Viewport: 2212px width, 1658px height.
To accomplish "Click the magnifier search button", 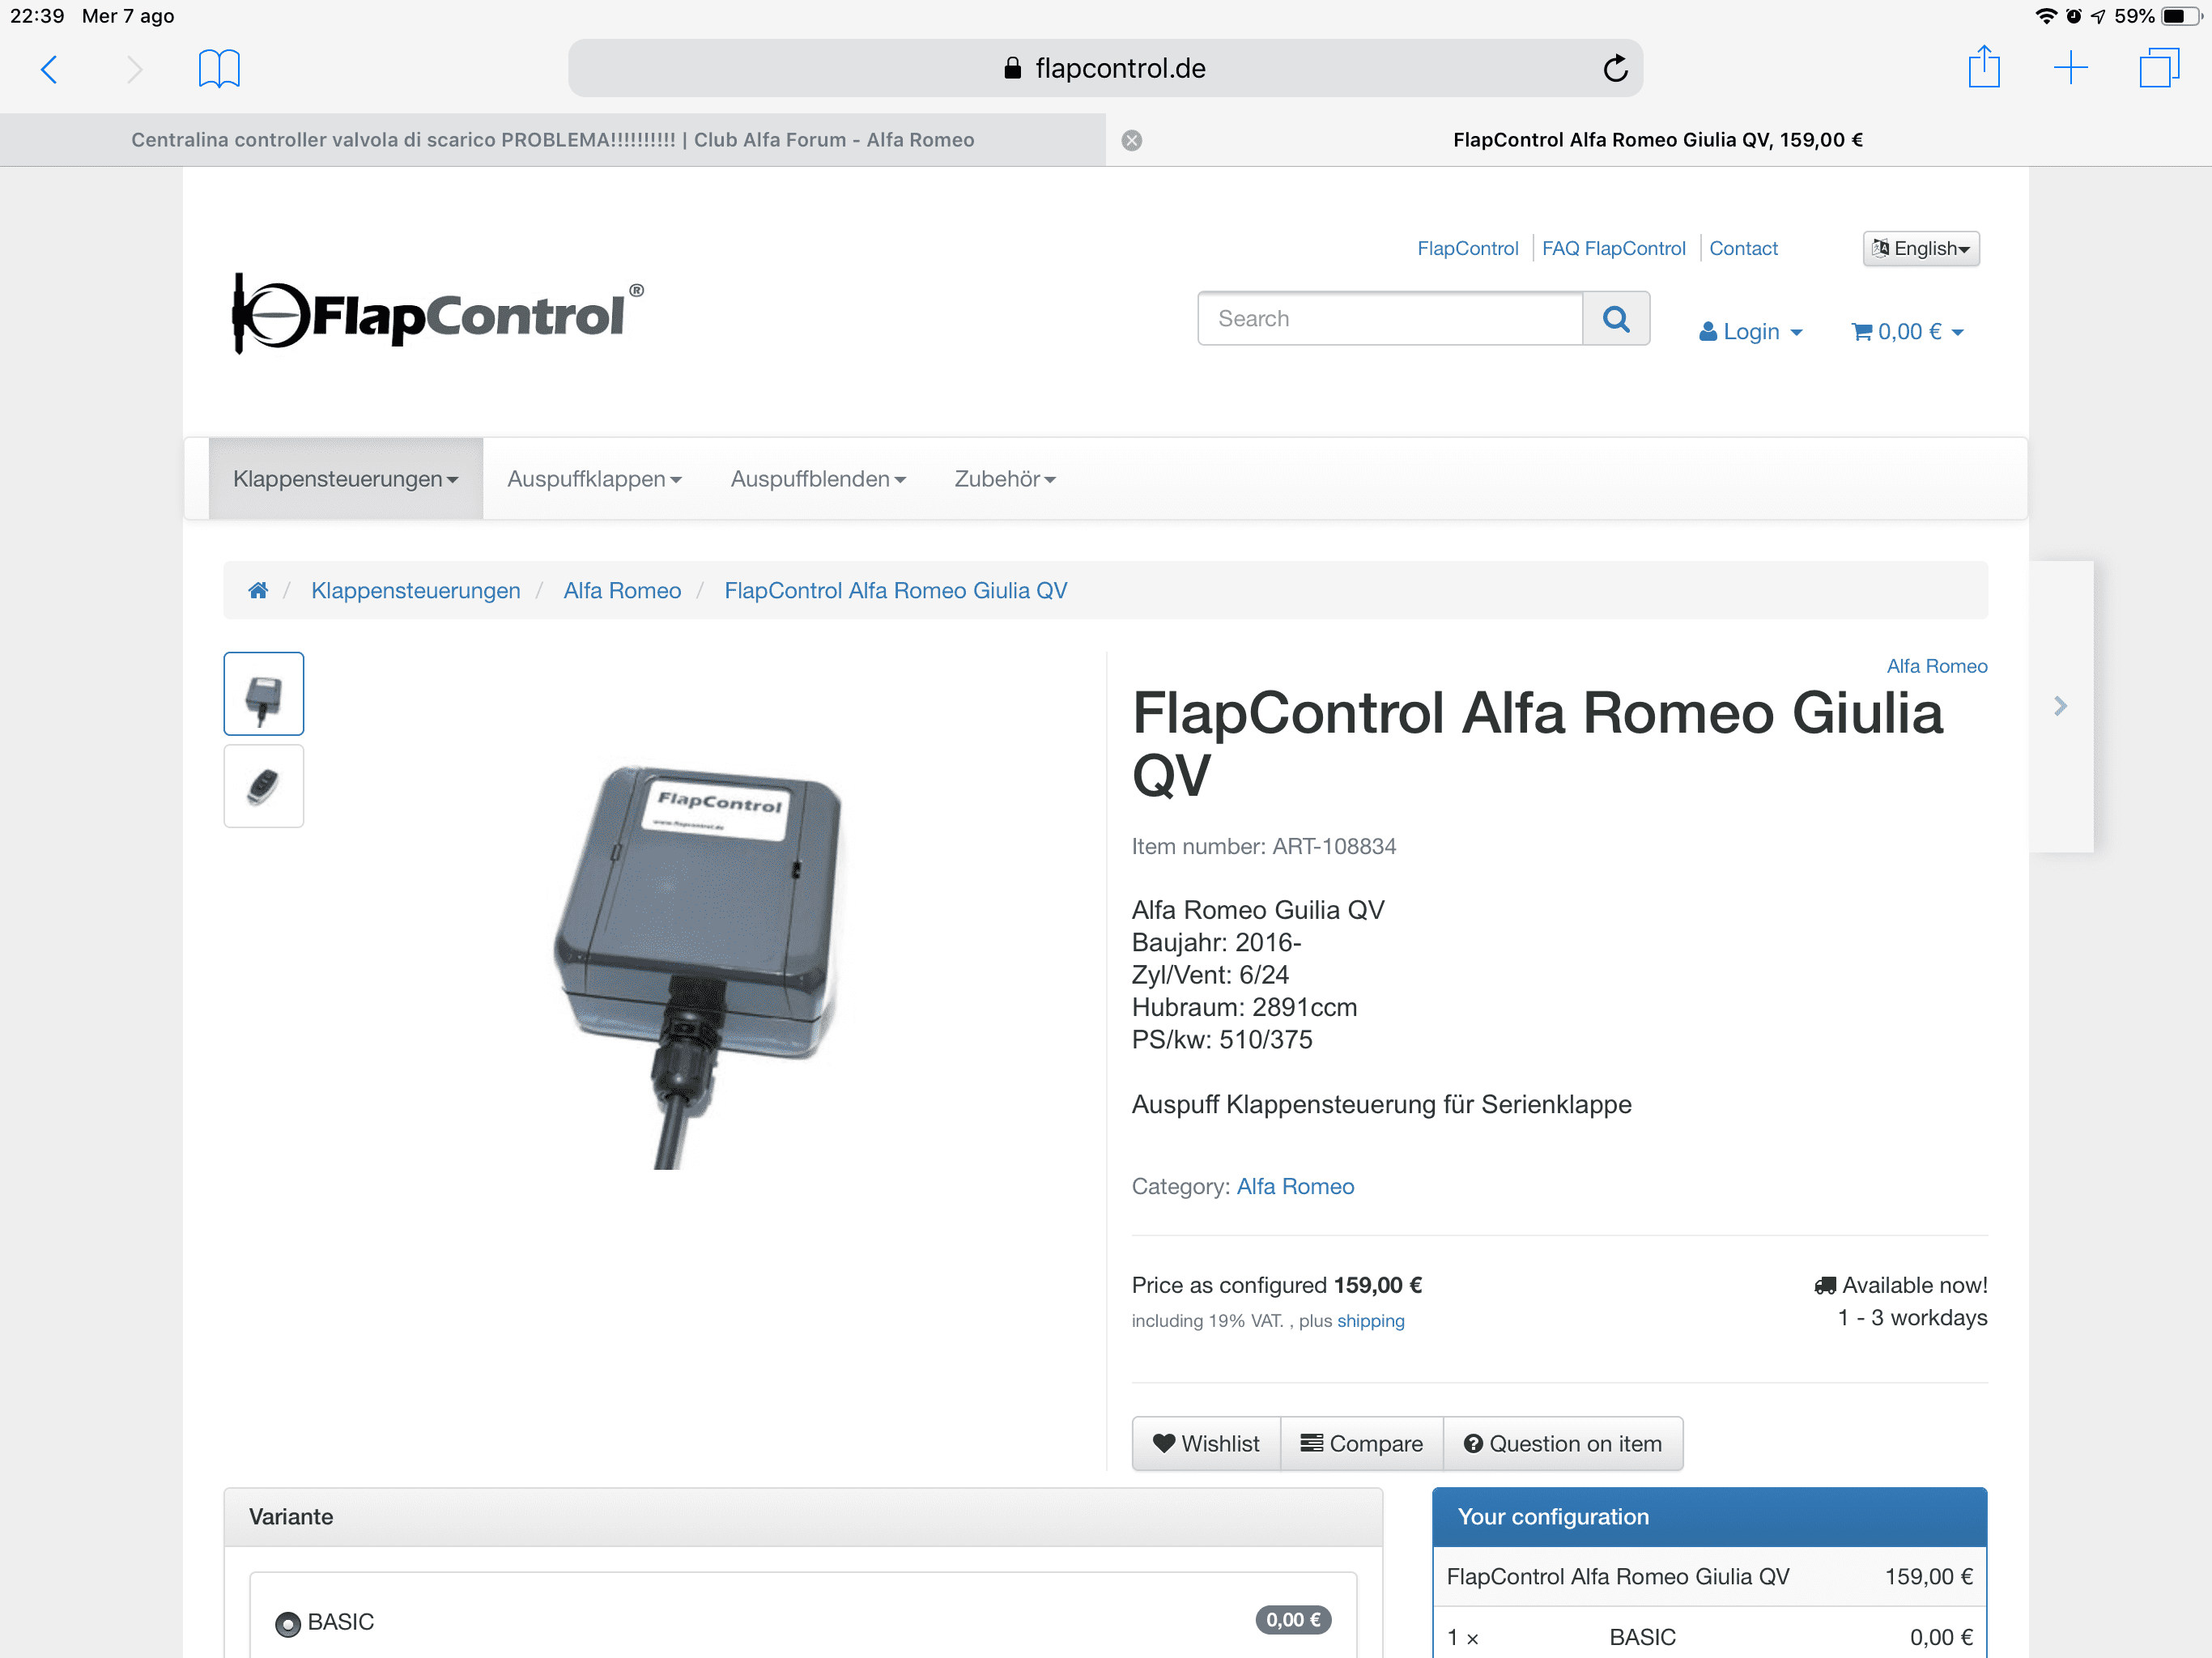I will [1616, 318].
